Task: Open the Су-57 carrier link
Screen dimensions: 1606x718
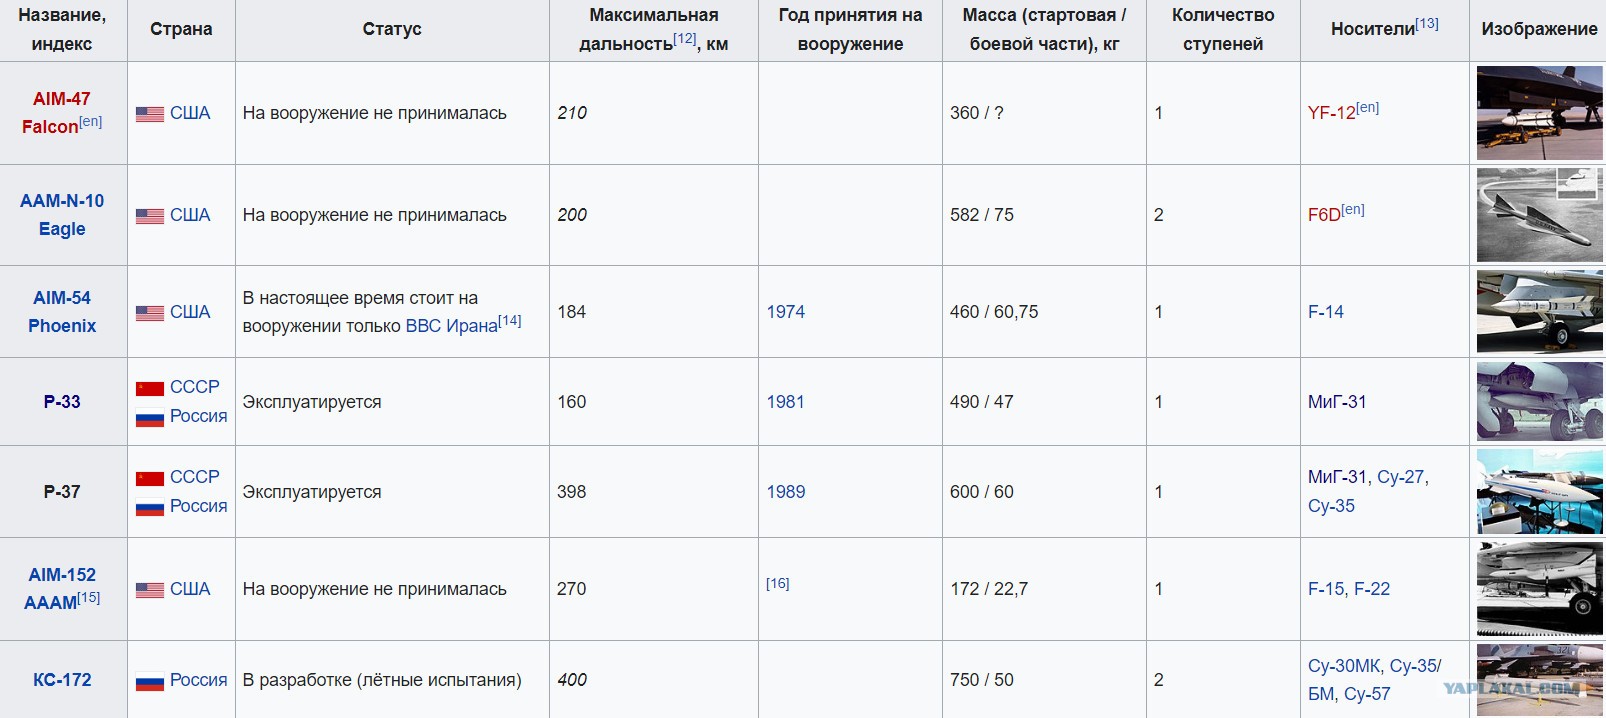Action: point(1367,694)
